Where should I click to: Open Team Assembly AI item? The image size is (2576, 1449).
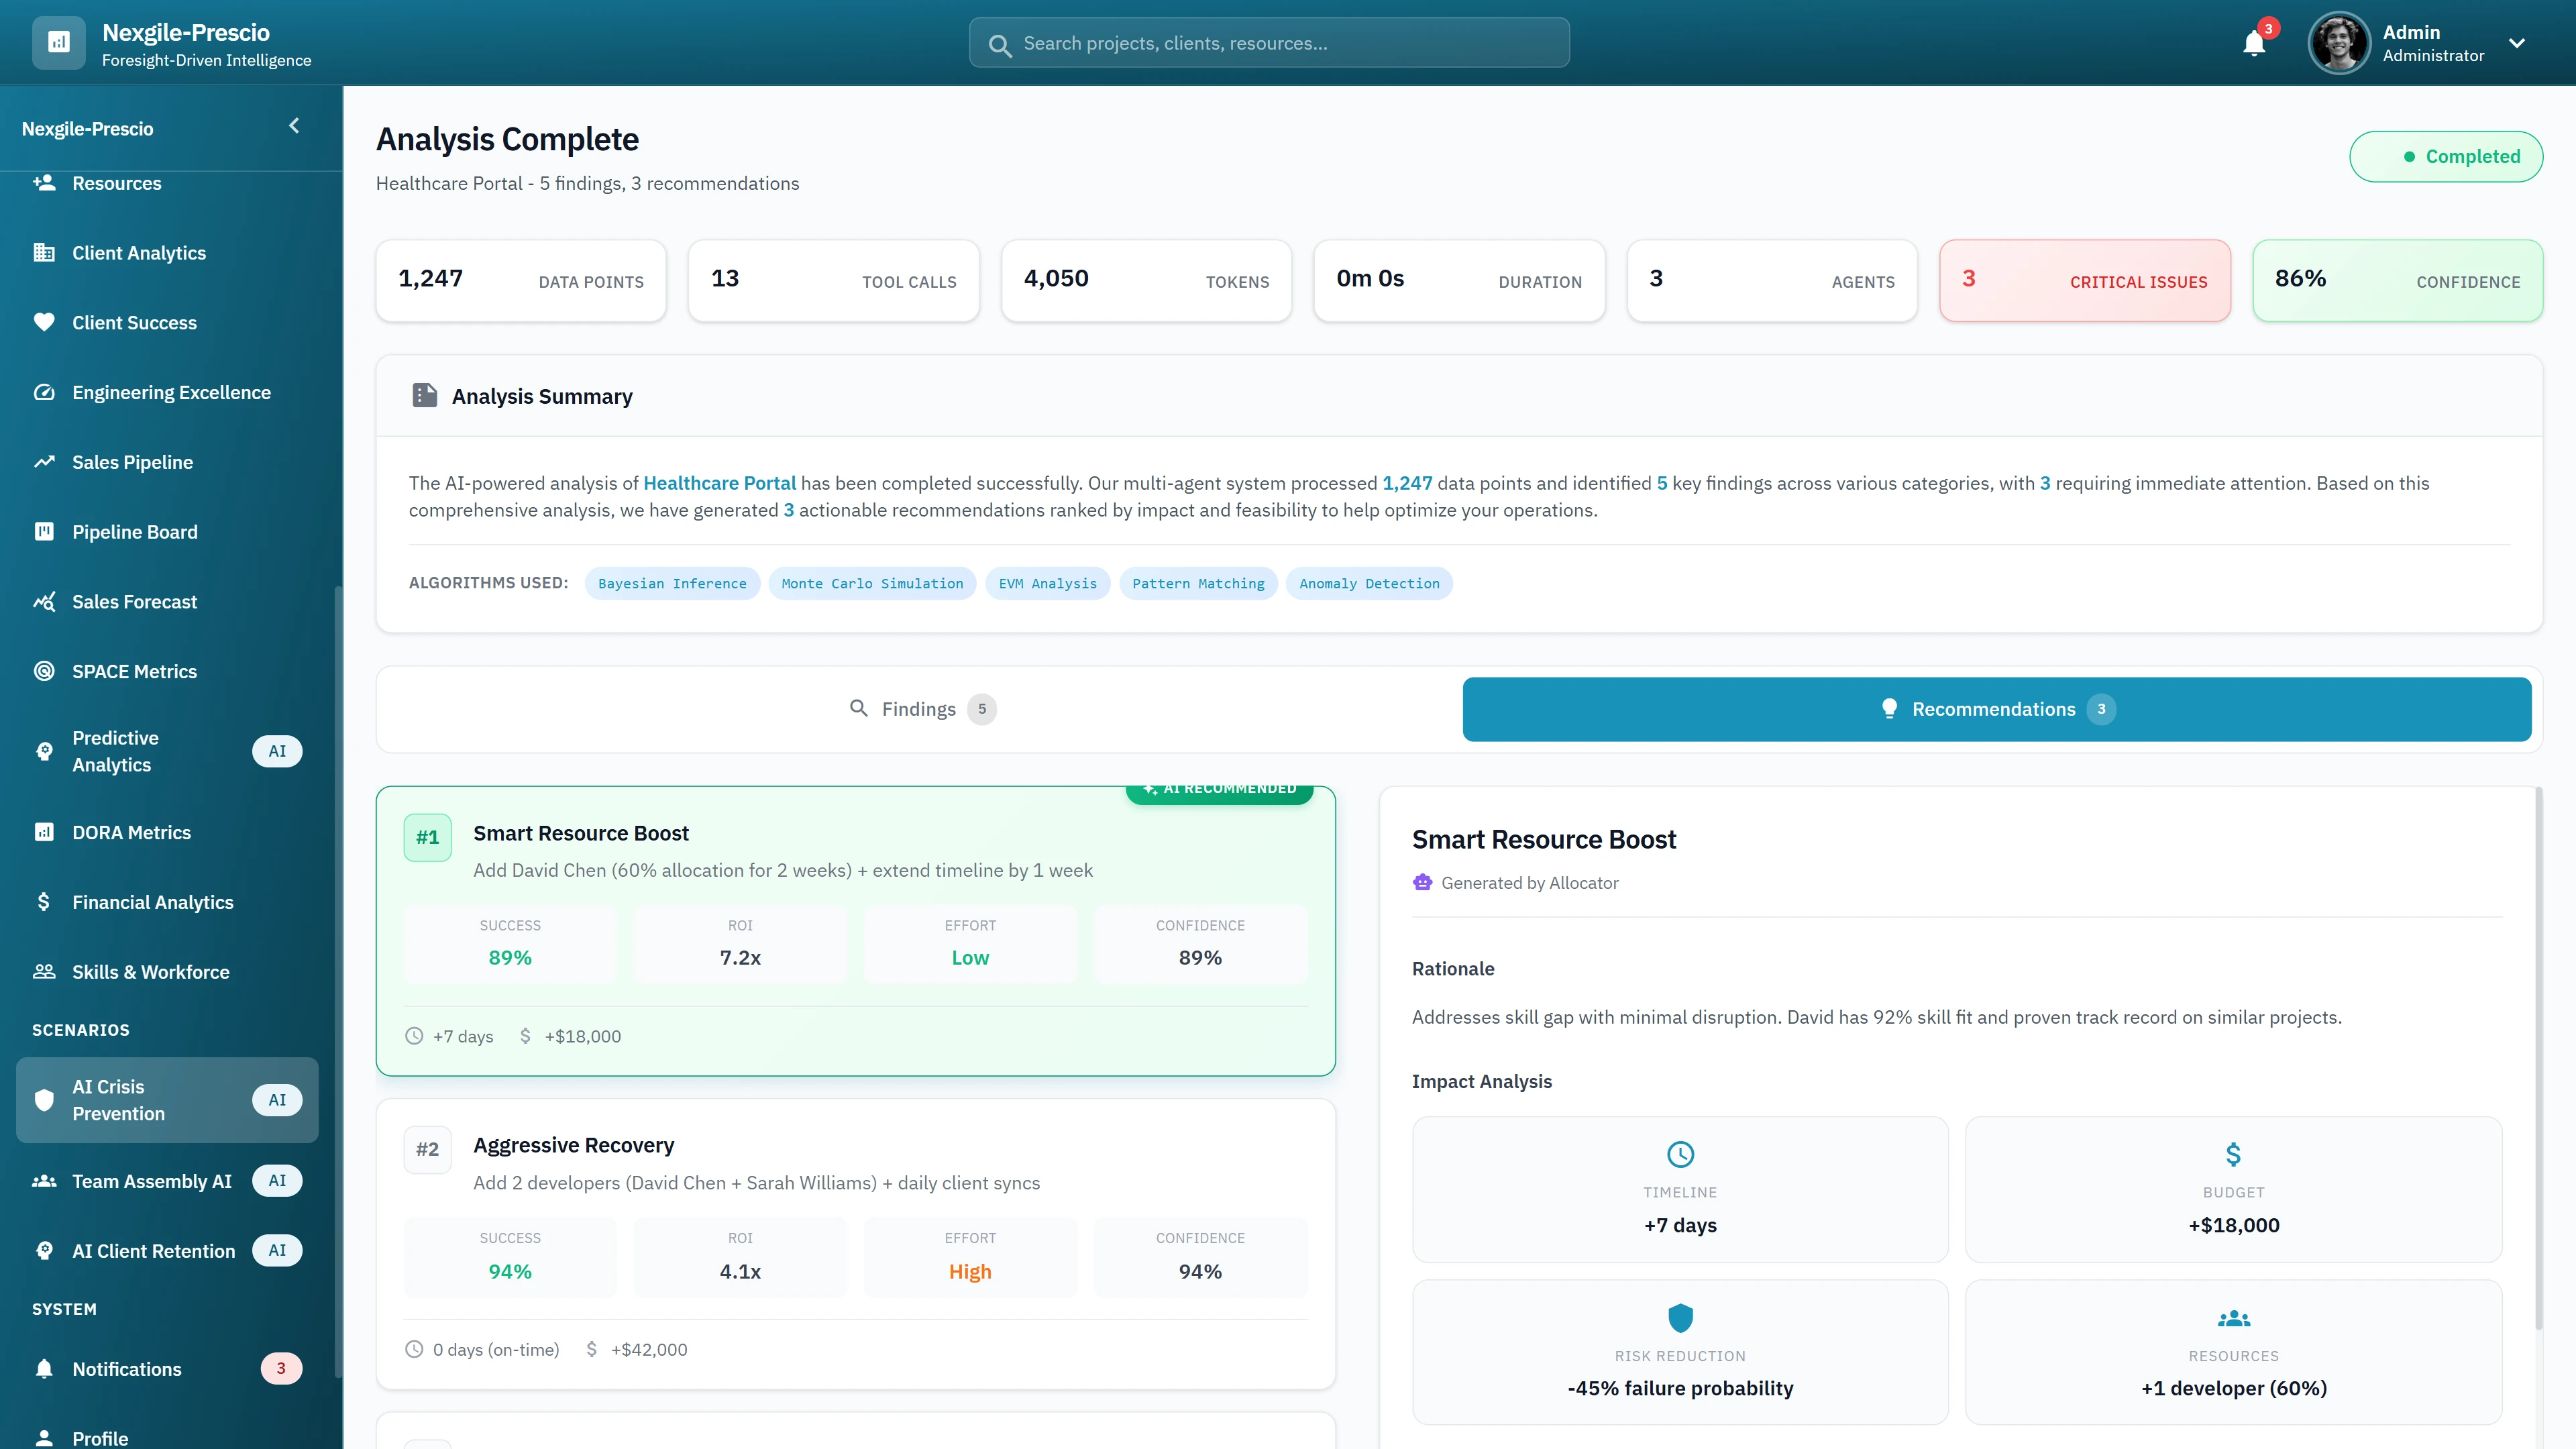[151, 1181]
